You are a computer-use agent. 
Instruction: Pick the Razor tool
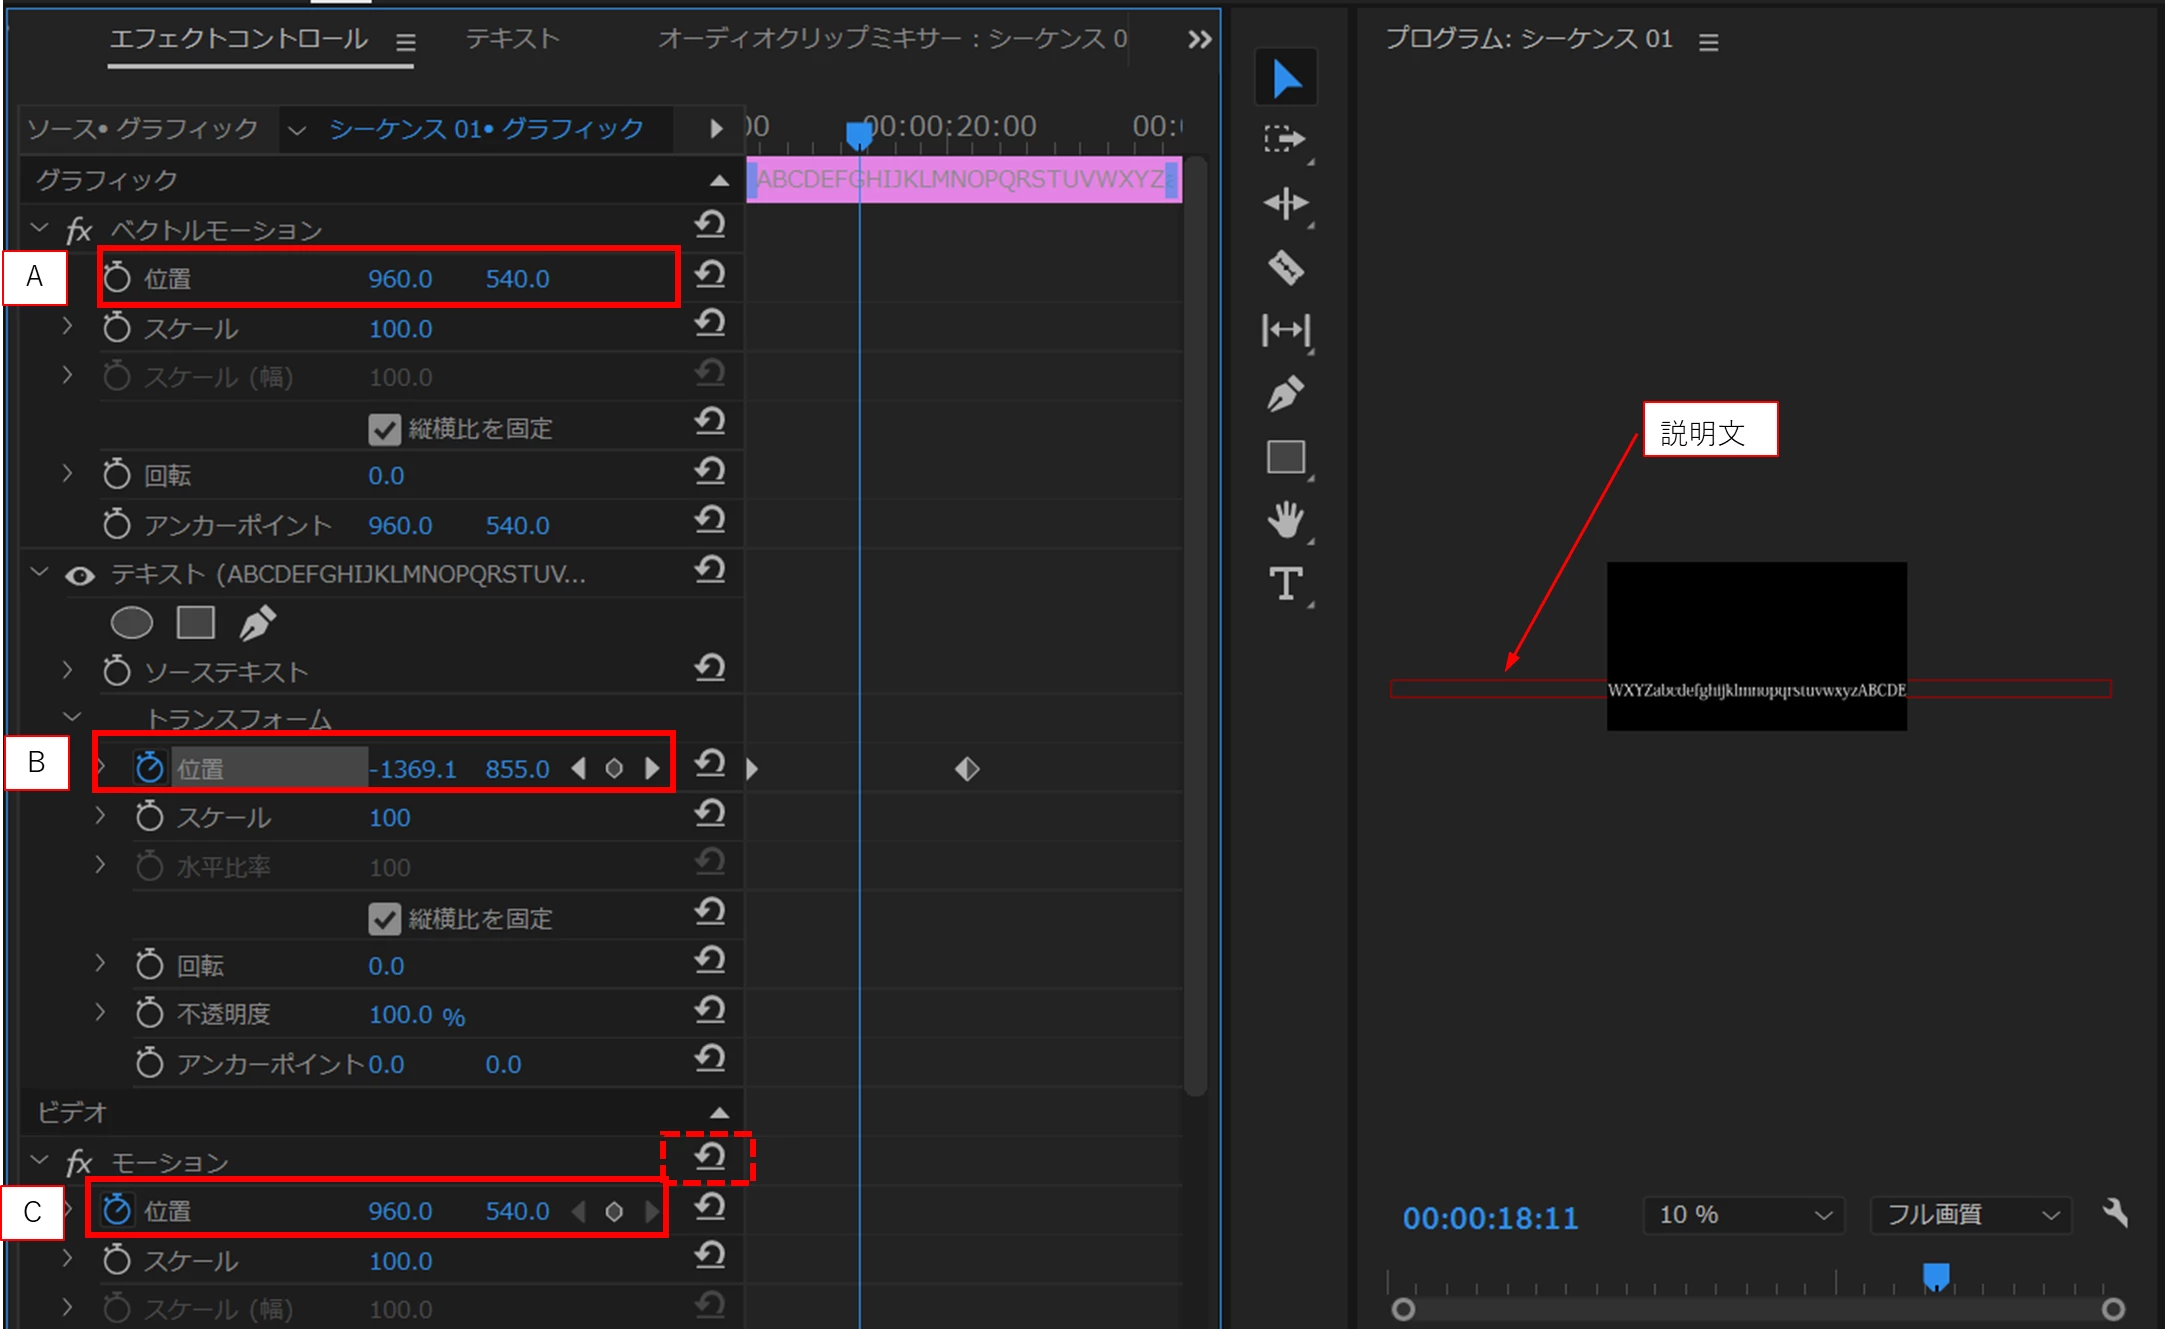click(x=1285, y=267)
